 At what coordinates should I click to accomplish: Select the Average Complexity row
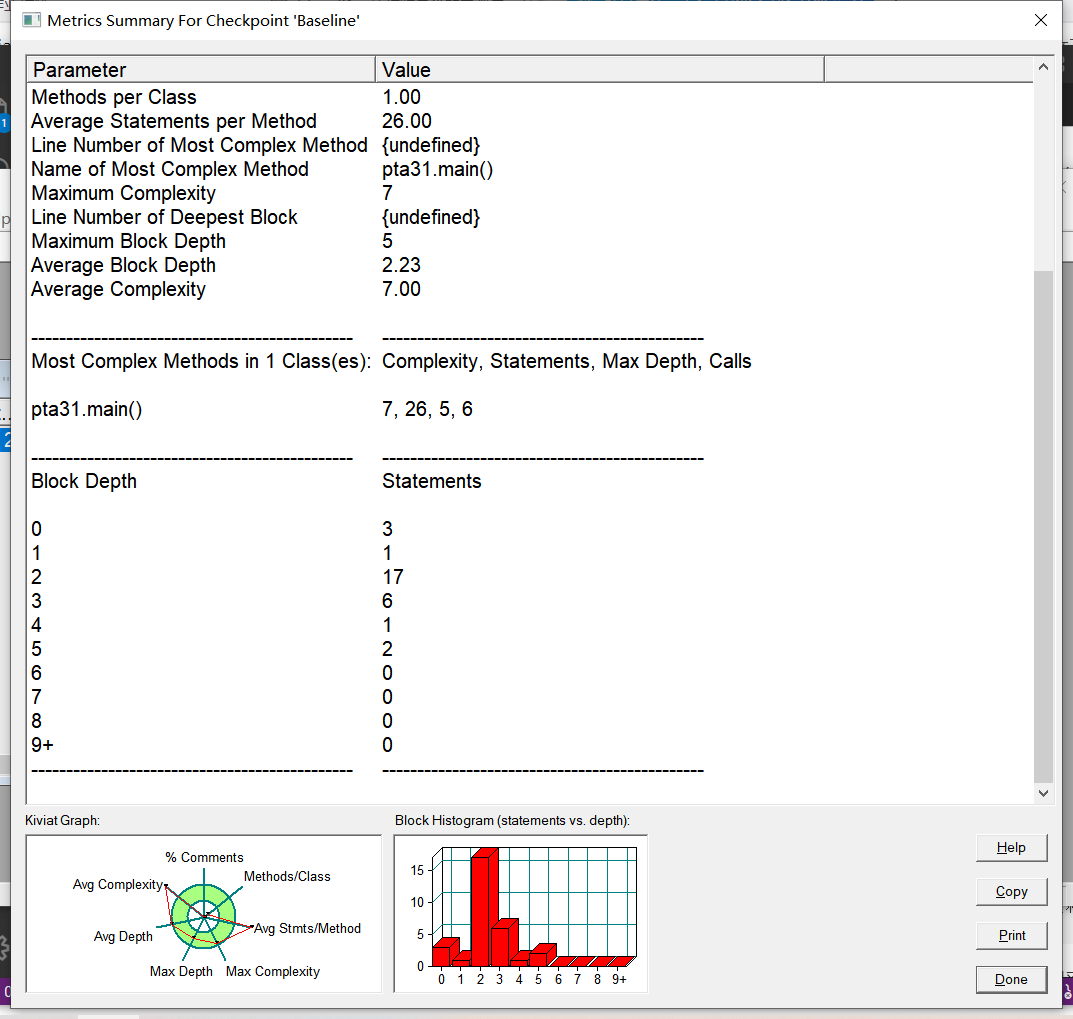(530, 289)
